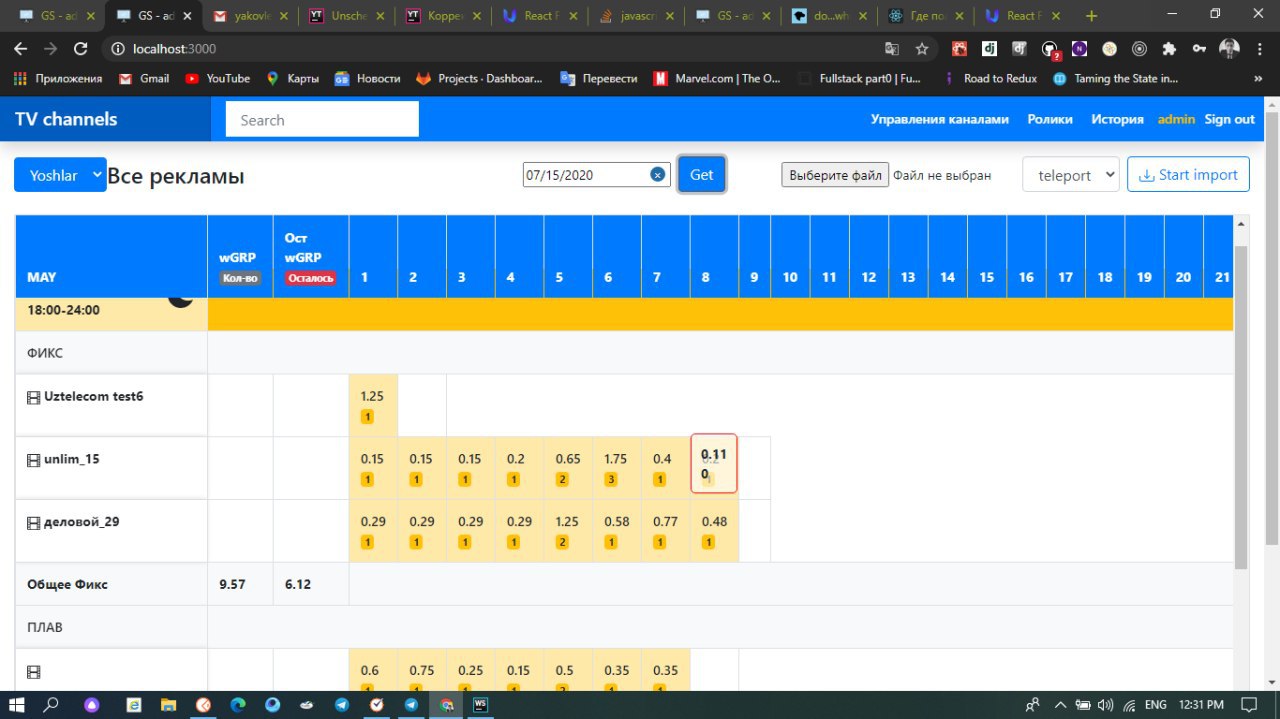Open File Explorer from the taskbar
Screen dimensions: 1280x719
[x=168, y=704]
